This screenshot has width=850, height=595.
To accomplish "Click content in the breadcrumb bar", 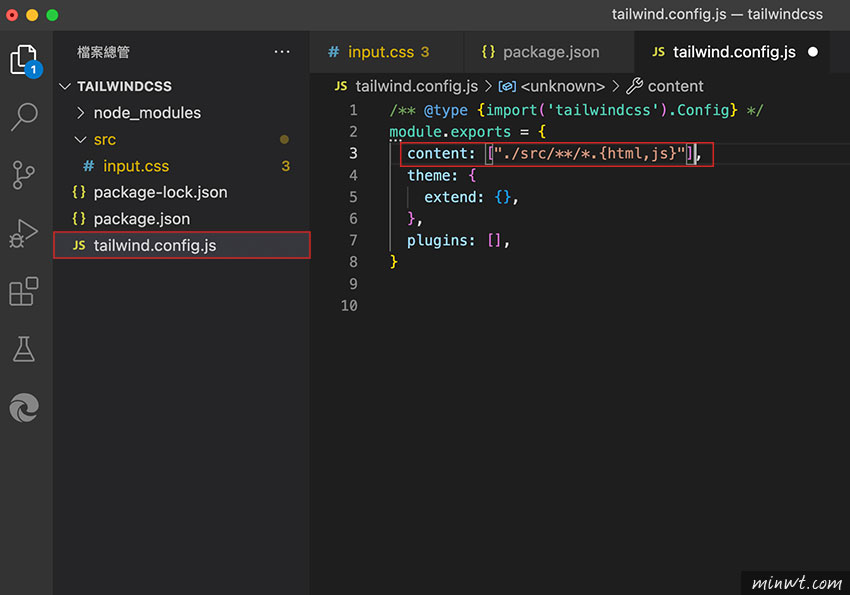I will tap(675, 86).
